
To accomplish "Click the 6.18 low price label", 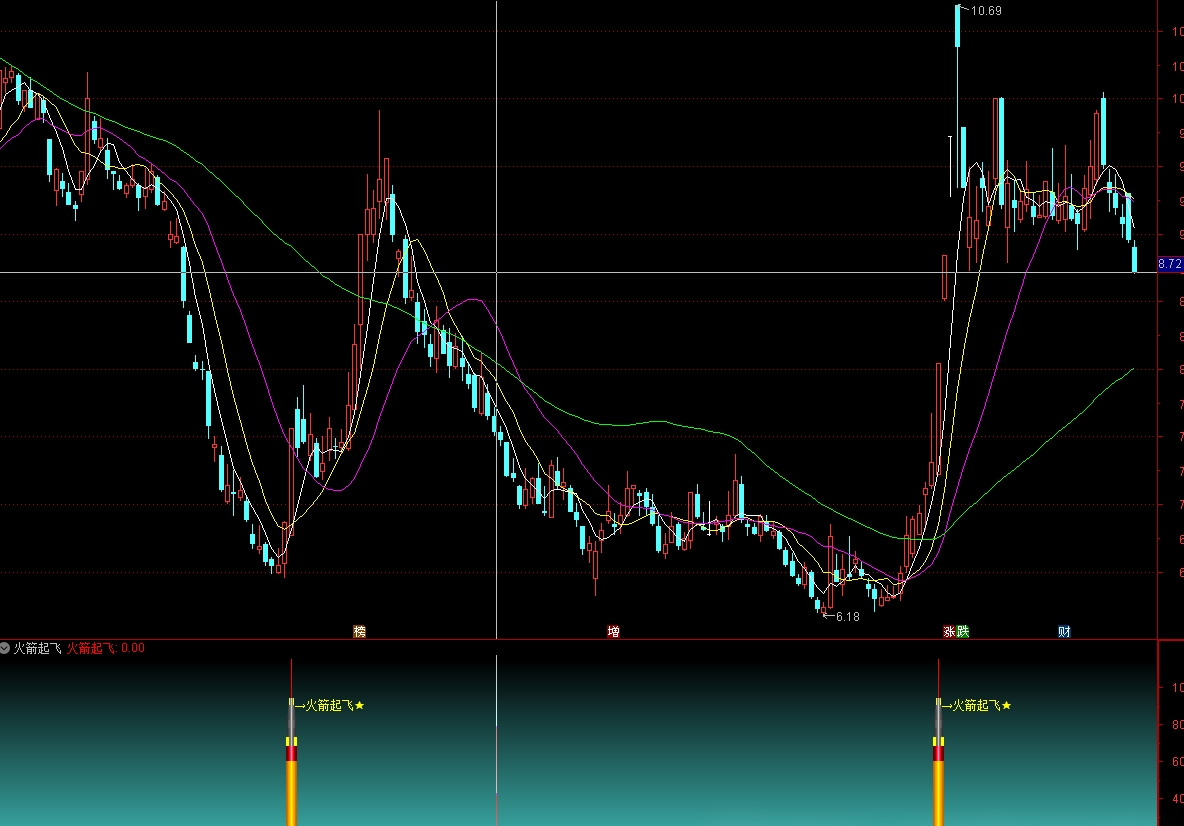I will (847, 617).
